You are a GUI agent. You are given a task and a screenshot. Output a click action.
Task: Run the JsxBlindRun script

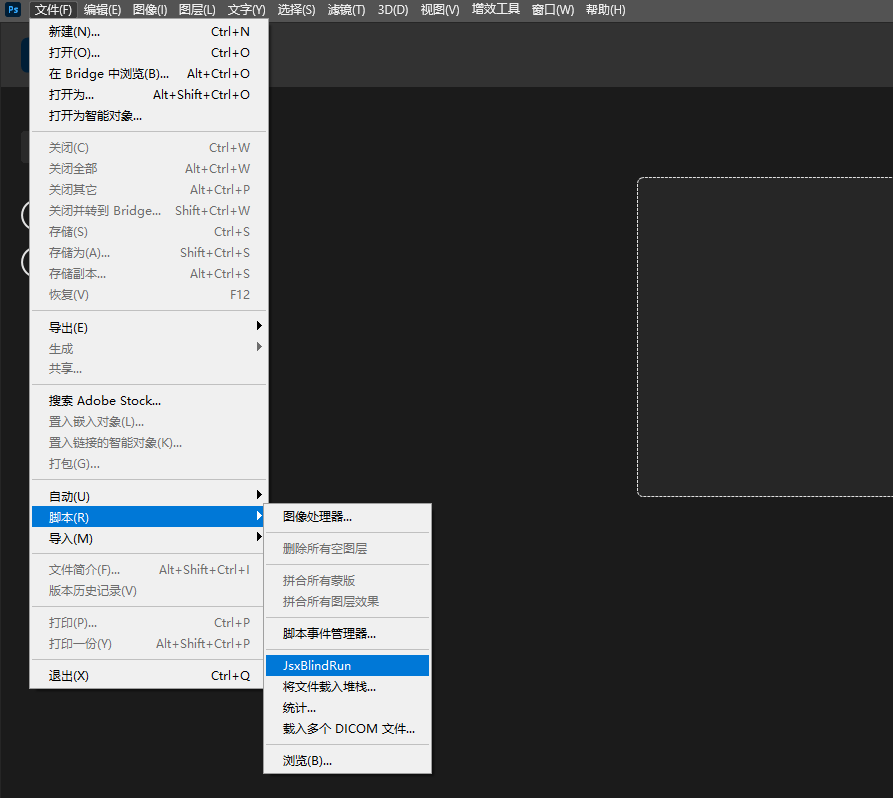pos(317,665)
